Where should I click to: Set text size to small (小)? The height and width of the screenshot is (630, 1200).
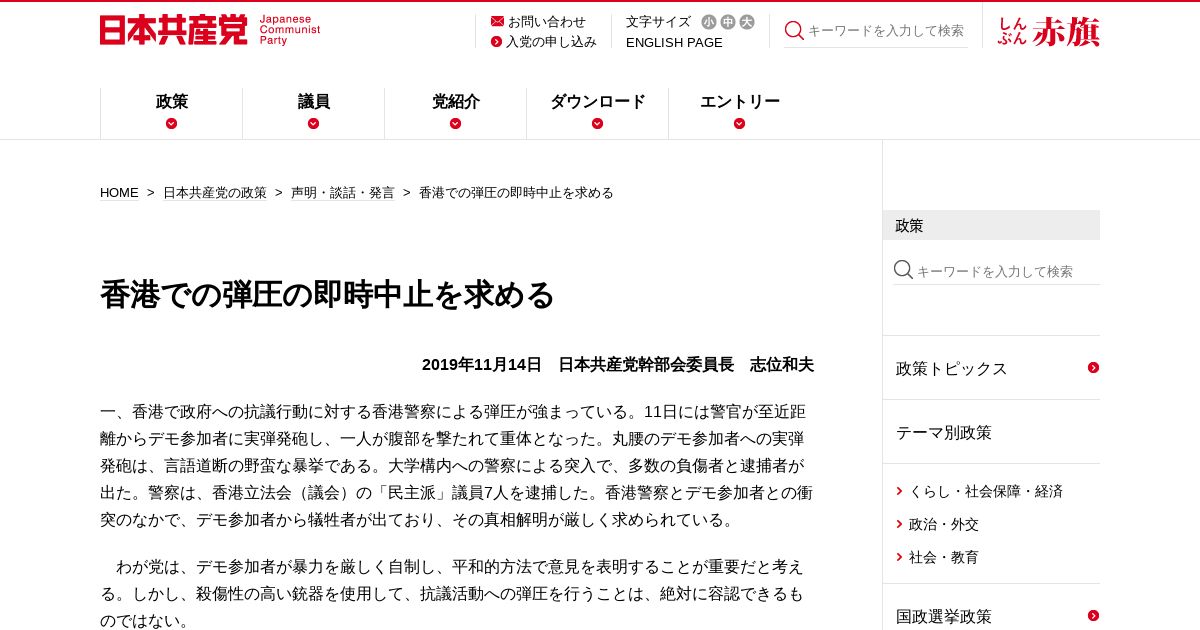point(709,22)
